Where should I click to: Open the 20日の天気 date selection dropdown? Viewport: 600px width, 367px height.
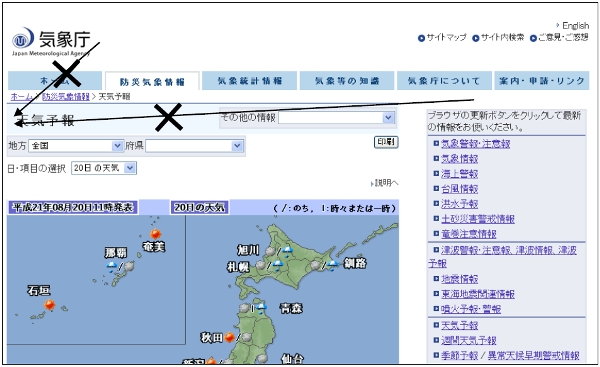click(x=104, y=168)
